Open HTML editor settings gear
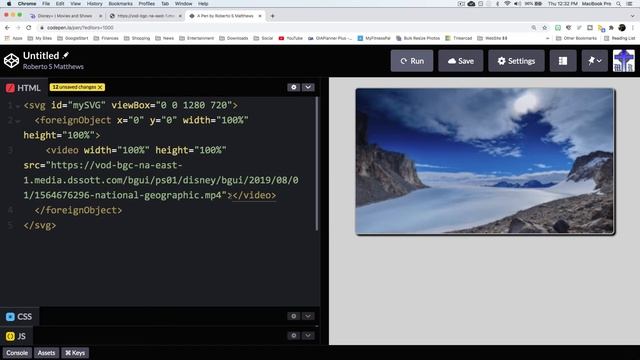This screenshot has width=640, height=360. [293, 87]
